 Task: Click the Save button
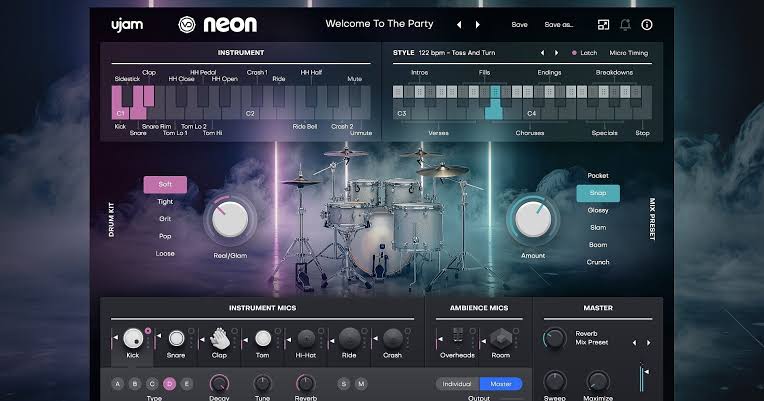coord(519,24)
